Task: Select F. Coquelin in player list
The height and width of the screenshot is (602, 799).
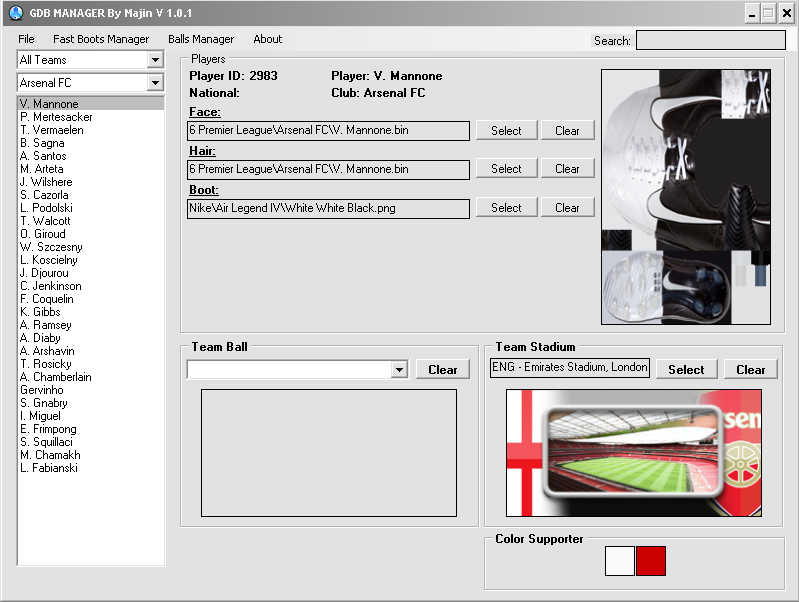Action: tap(91, 299)
